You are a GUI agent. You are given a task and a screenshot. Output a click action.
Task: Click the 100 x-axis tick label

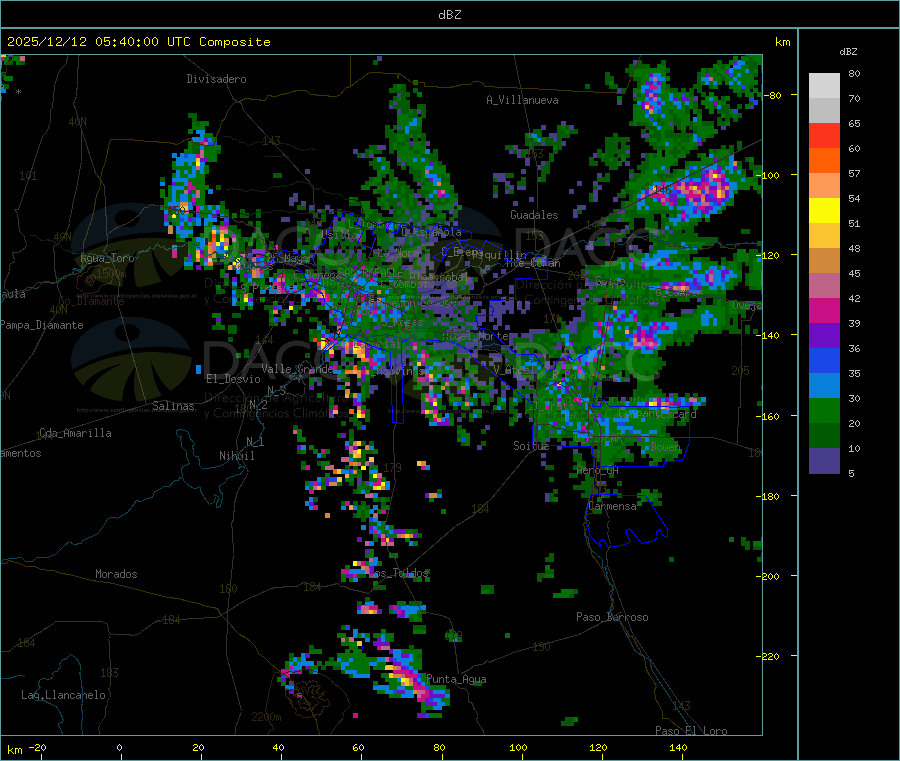coord(518,747)
